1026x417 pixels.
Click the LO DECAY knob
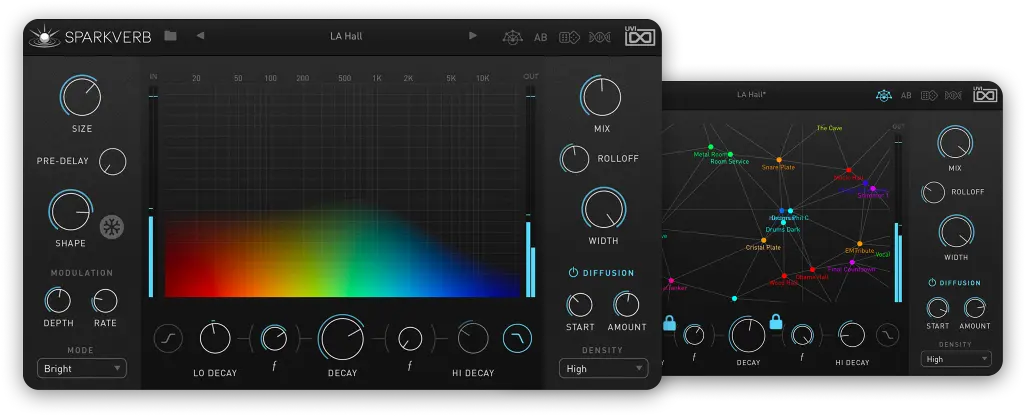click(215, 338)
